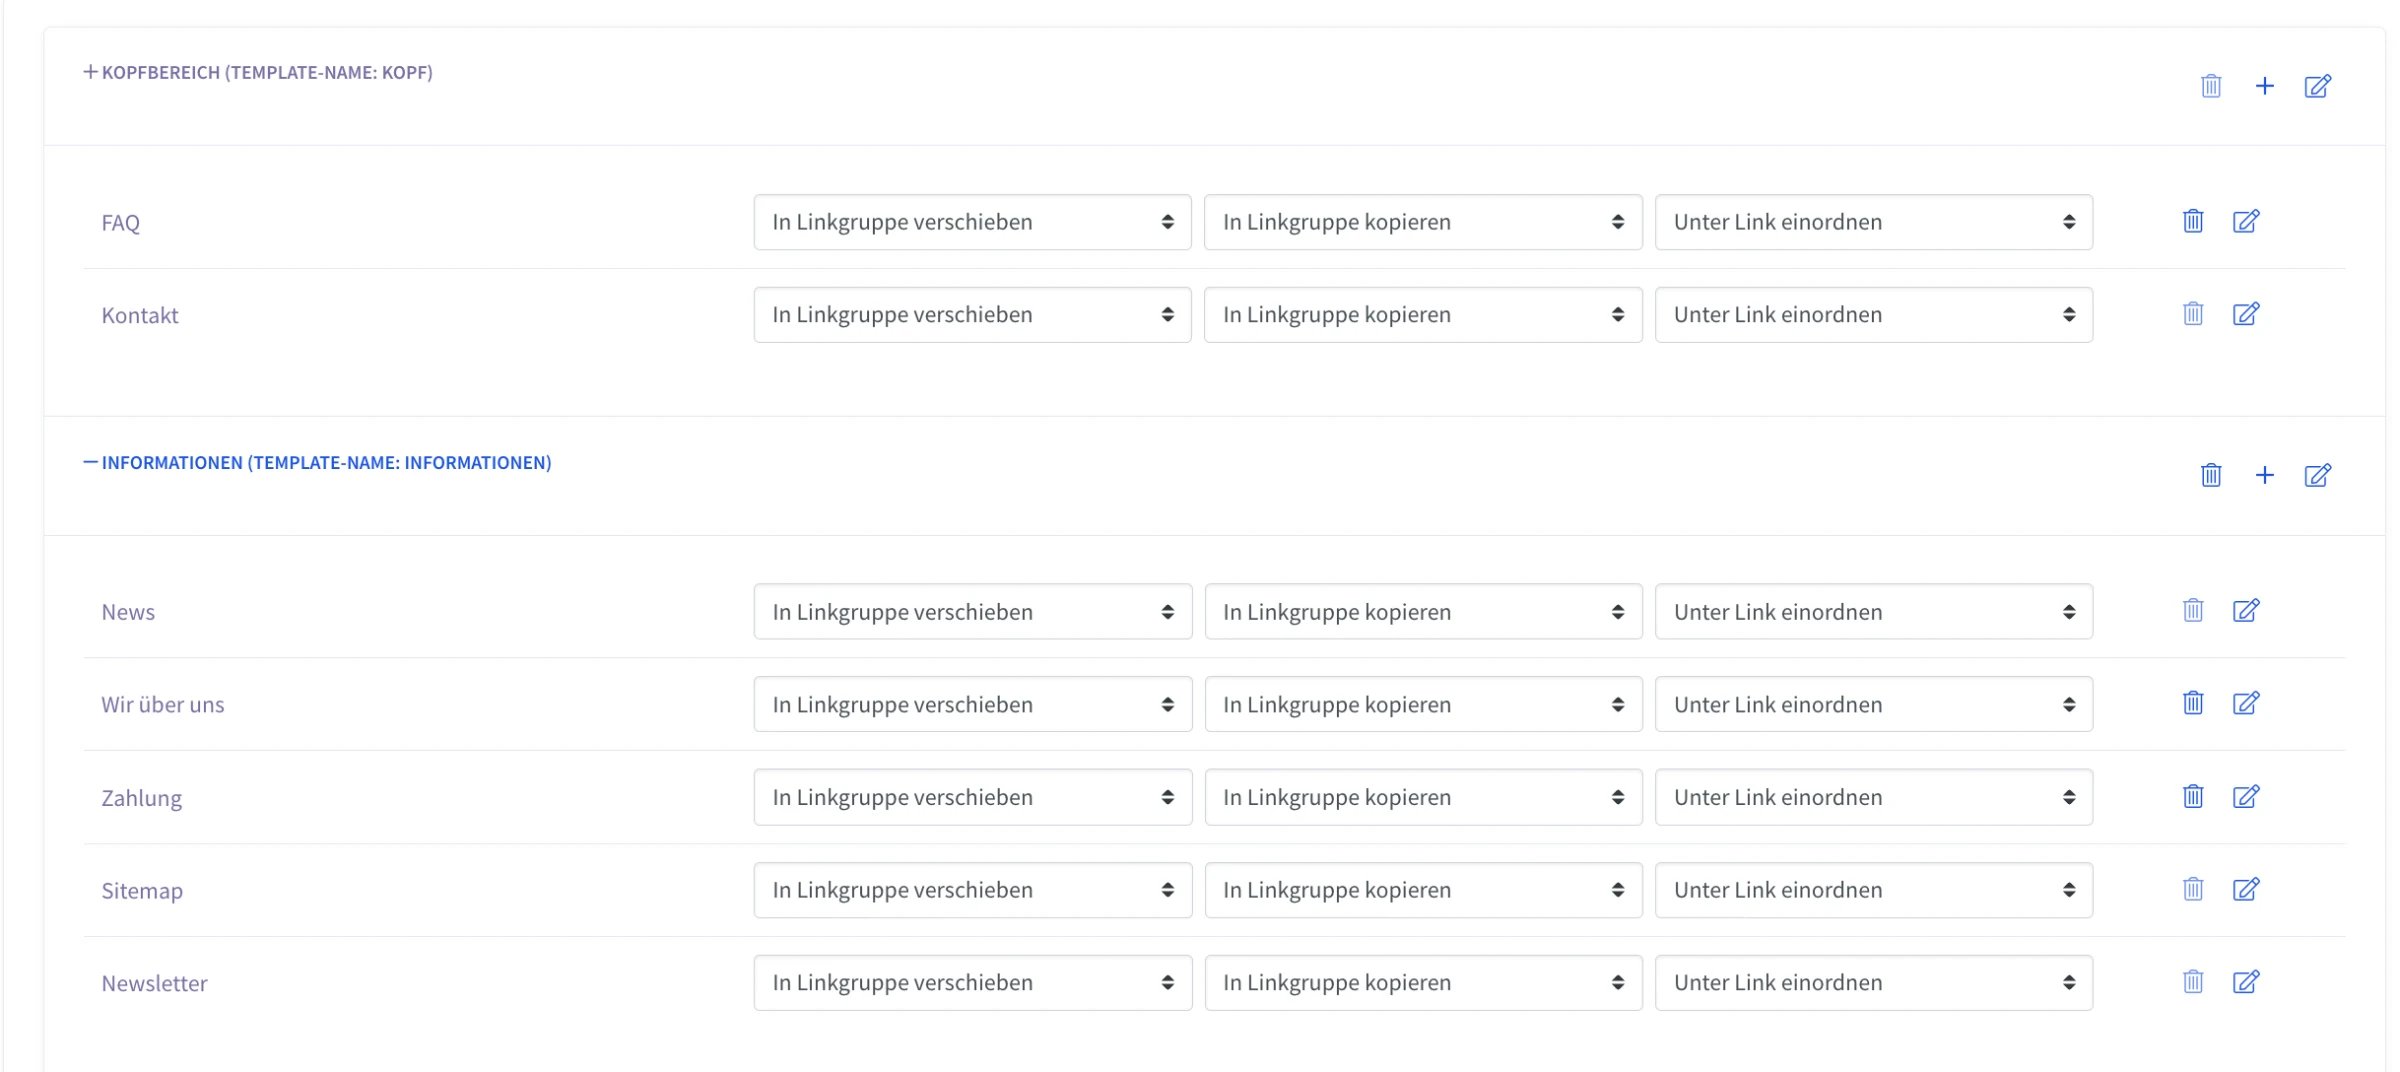
Task: Edit the Kontakt link entry
Action: click(x=2246, y=314)
